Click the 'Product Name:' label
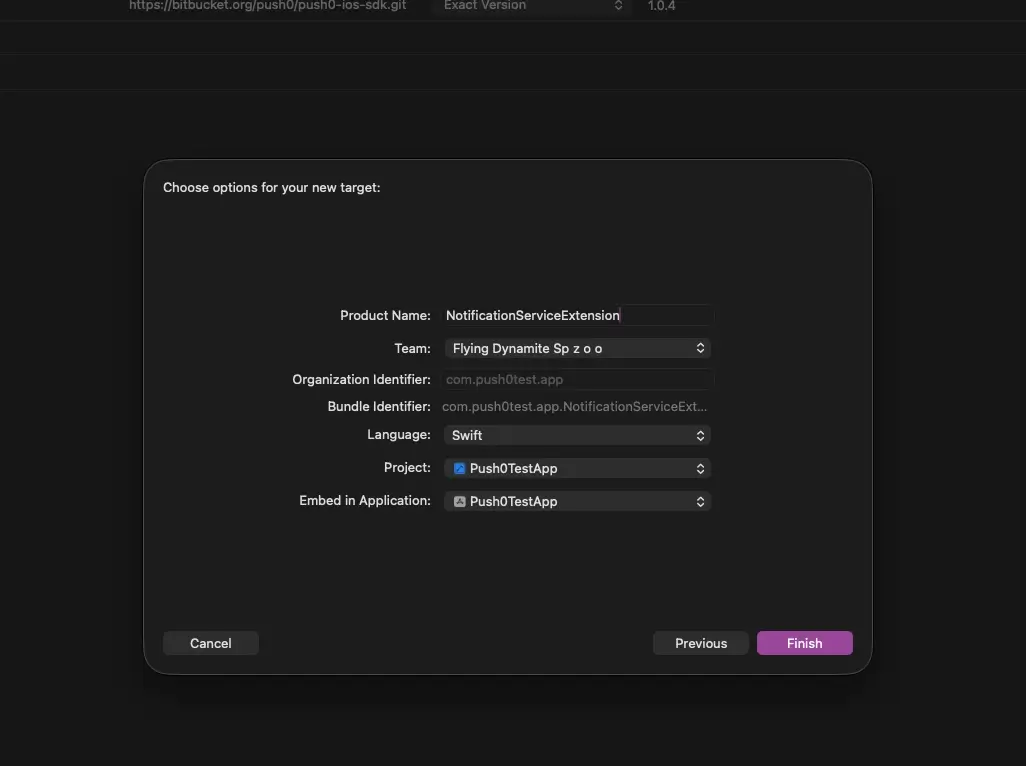Viewport: 1026px width, 766px height. click(385, 315)
